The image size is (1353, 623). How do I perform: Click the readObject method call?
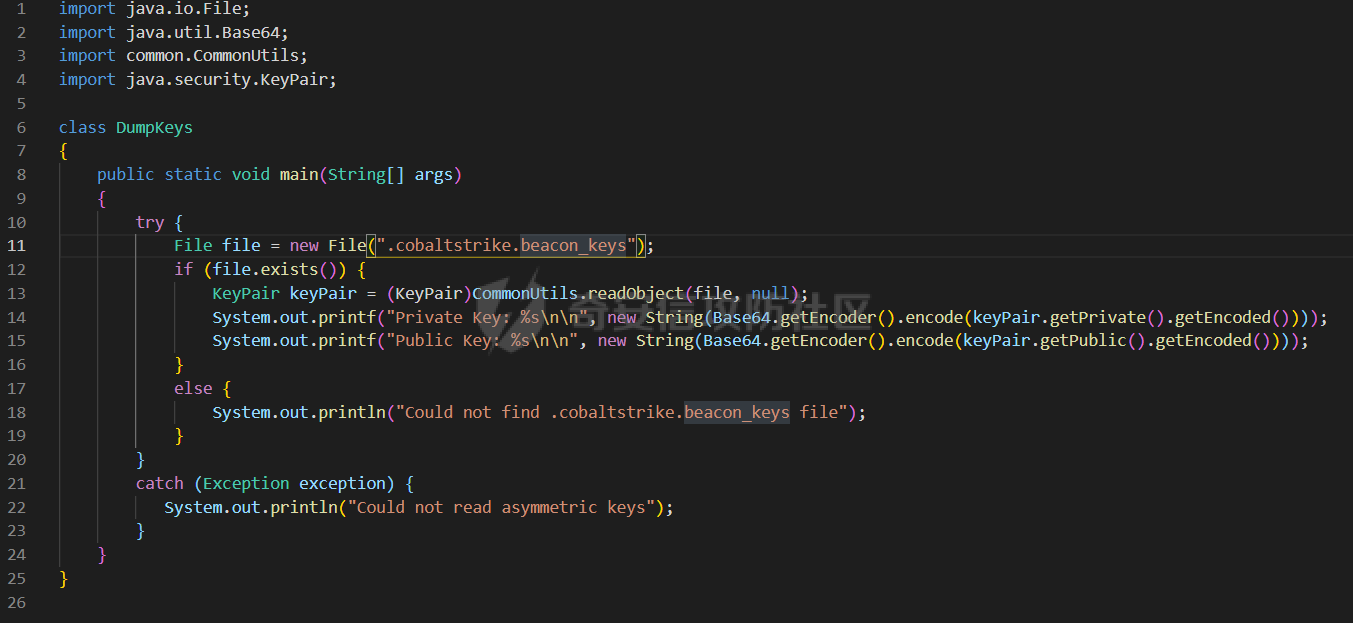pos(635,293)
